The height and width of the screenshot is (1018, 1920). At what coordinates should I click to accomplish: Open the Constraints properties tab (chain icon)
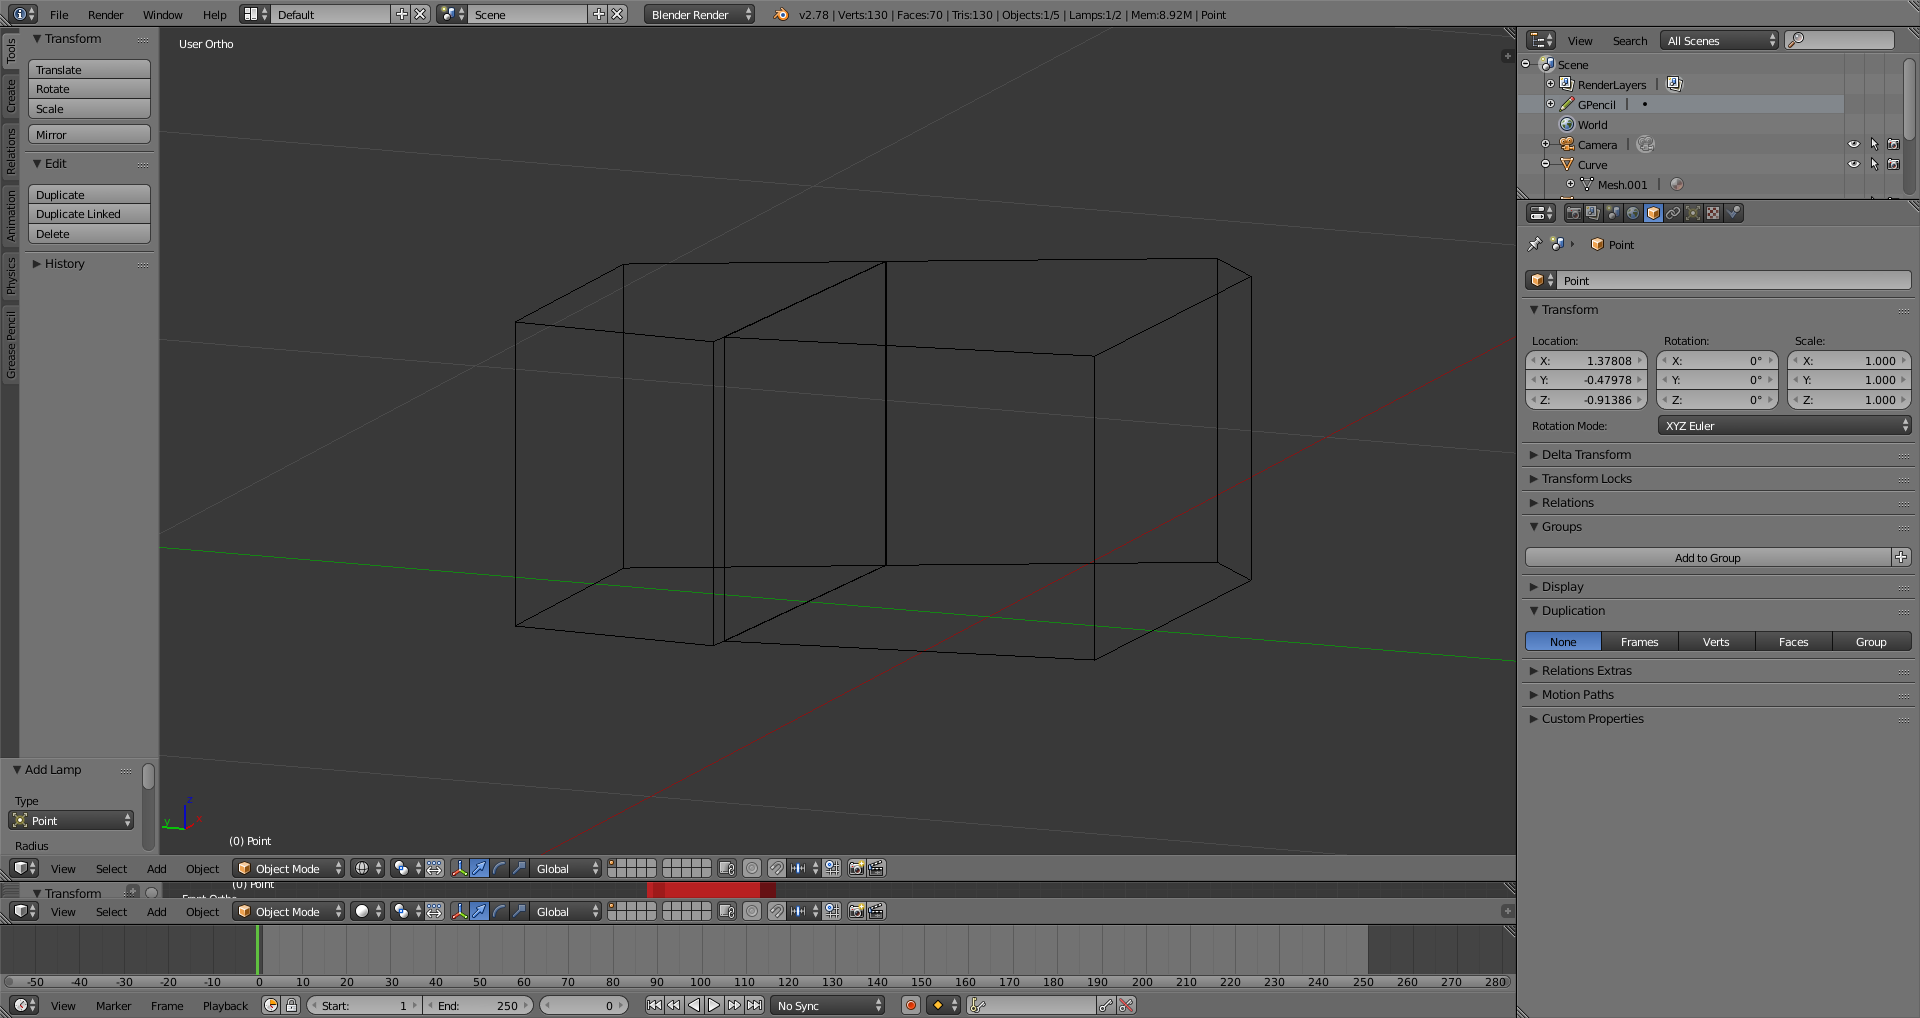(x=1673, y=213)
